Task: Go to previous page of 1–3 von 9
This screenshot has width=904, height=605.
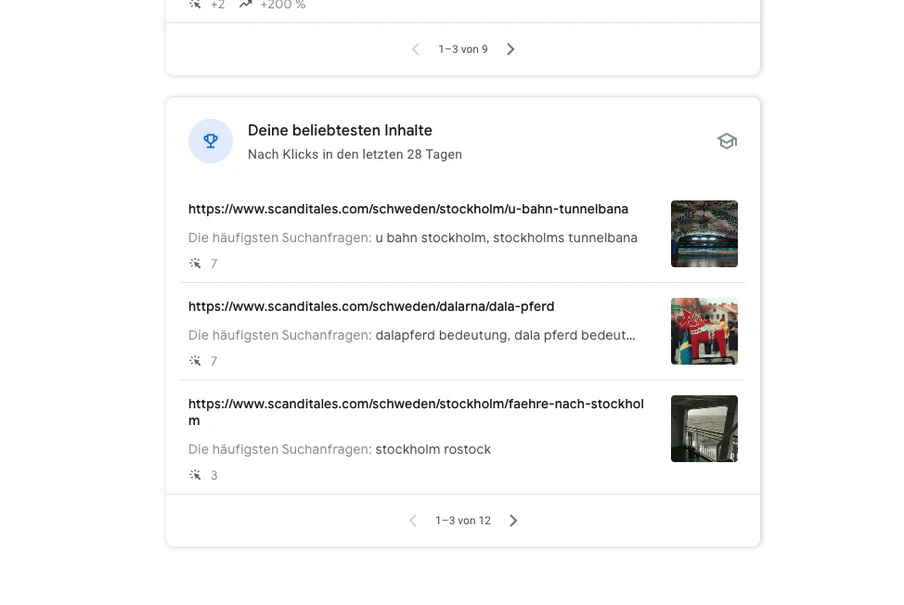Action: coord(416,49)
